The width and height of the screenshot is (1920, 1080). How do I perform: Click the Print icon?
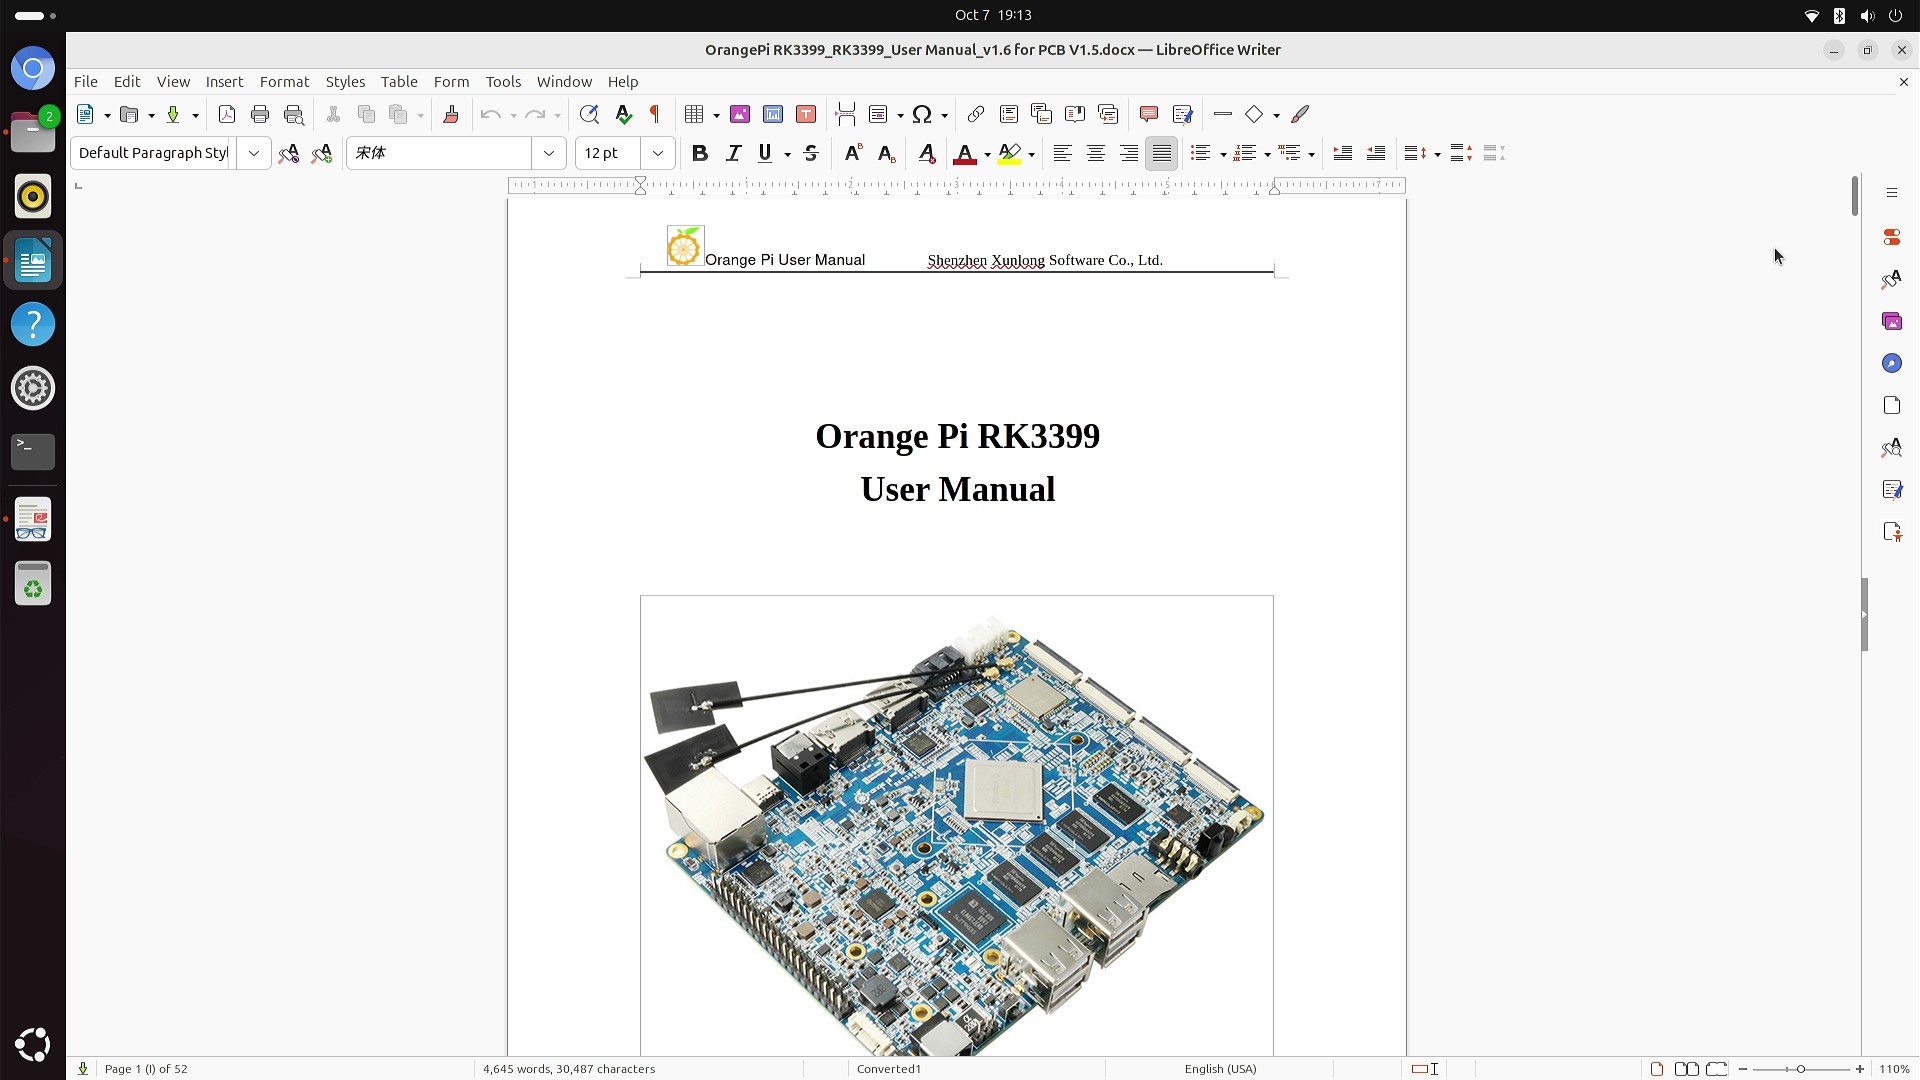260,114
